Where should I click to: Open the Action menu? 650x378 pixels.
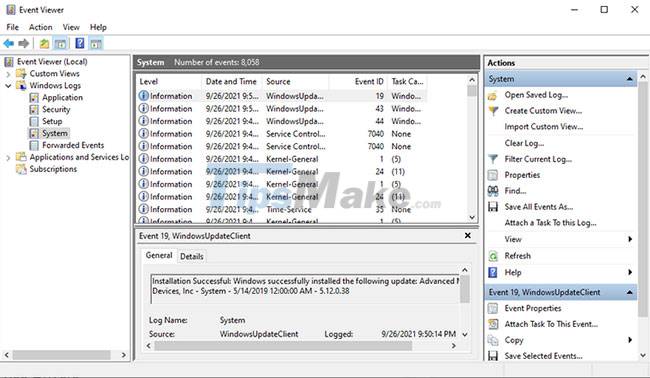(x=41, y=27)
